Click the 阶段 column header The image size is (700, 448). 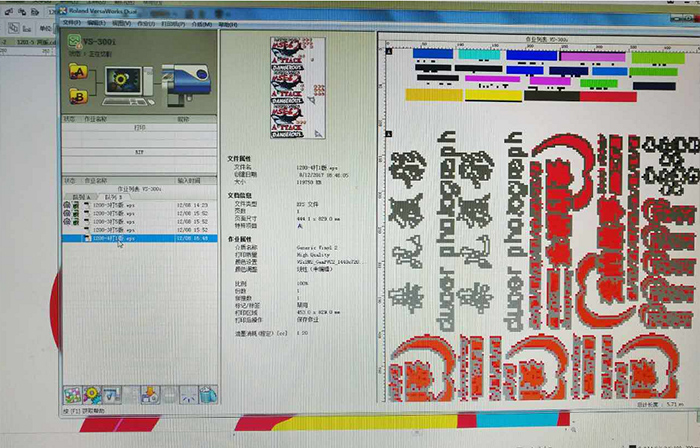coord(183,119)
